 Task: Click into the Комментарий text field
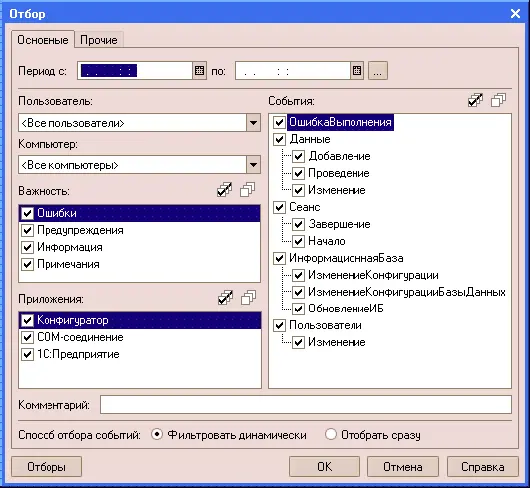point(306,405)
